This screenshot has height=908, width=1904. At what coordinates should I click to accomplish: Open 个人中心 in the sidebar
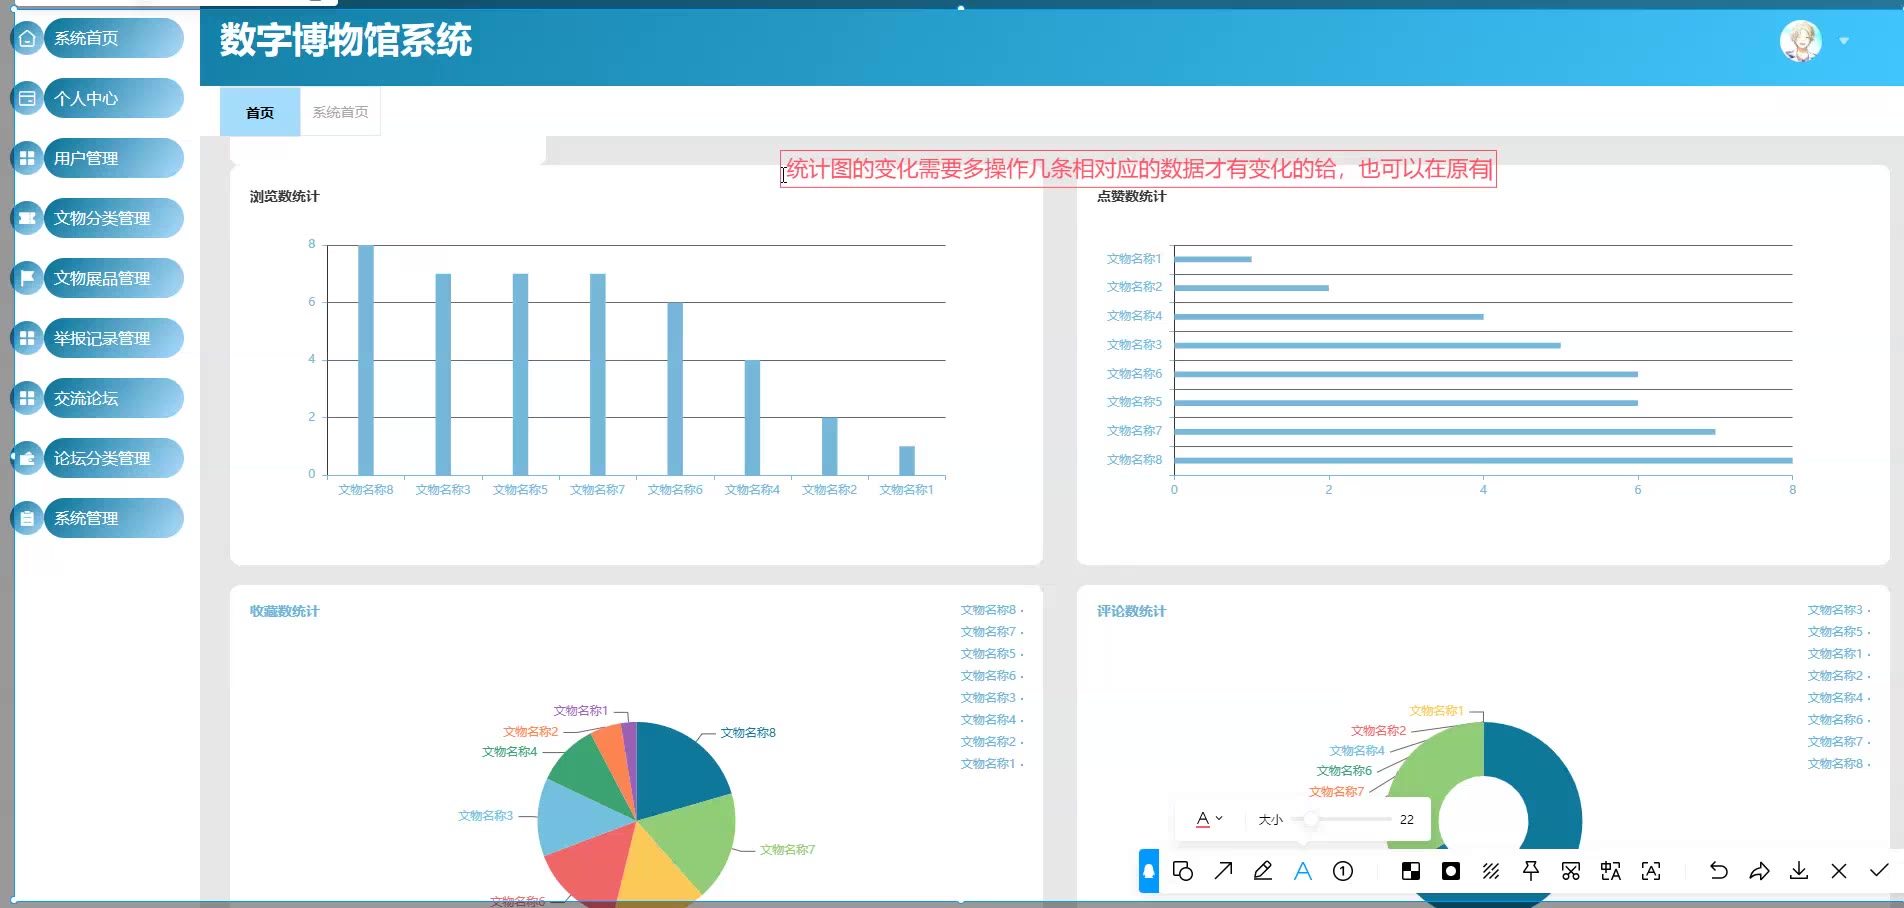tap(113, 98)
